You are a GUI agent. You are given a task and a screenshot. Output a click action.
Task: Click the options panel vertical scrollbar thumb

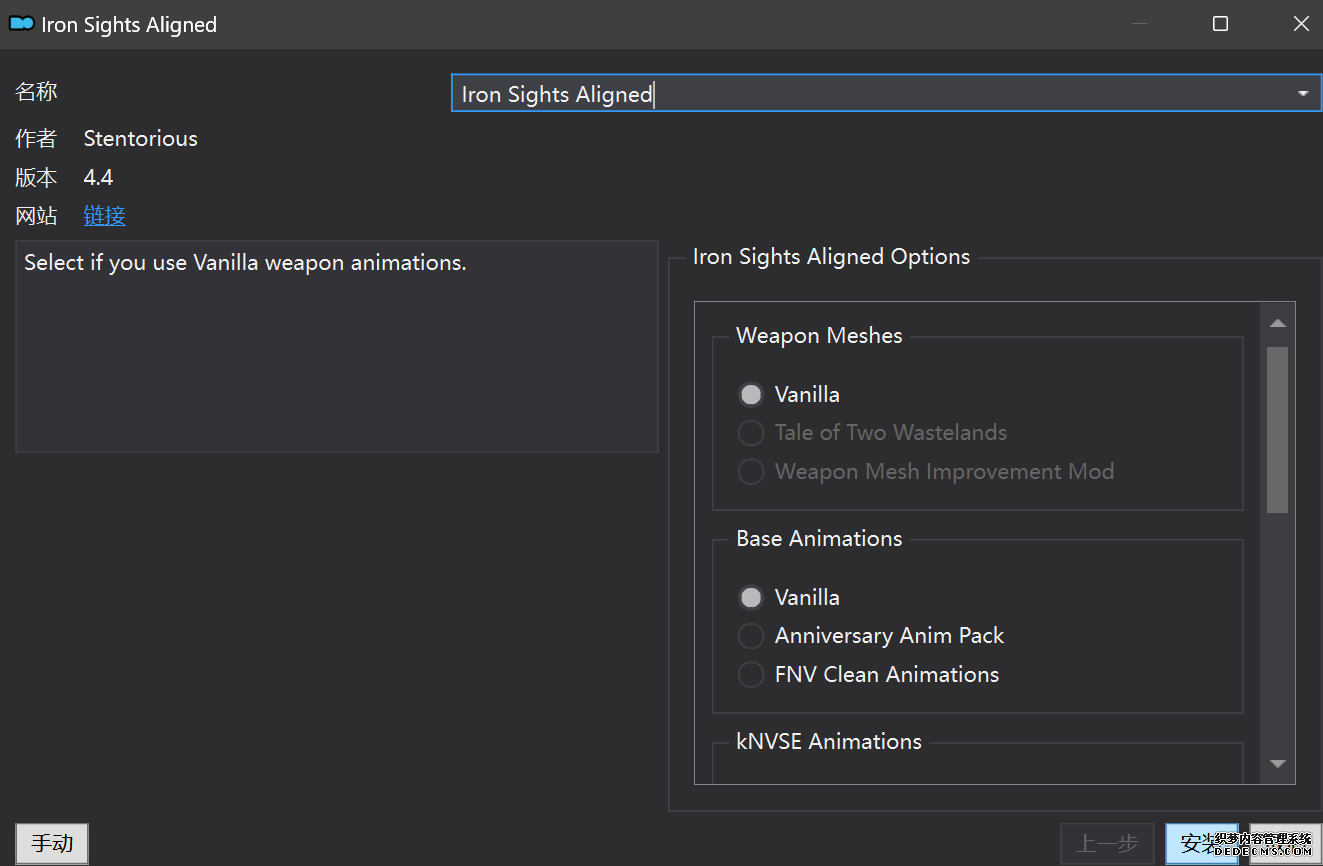(x=1277, y=430)
